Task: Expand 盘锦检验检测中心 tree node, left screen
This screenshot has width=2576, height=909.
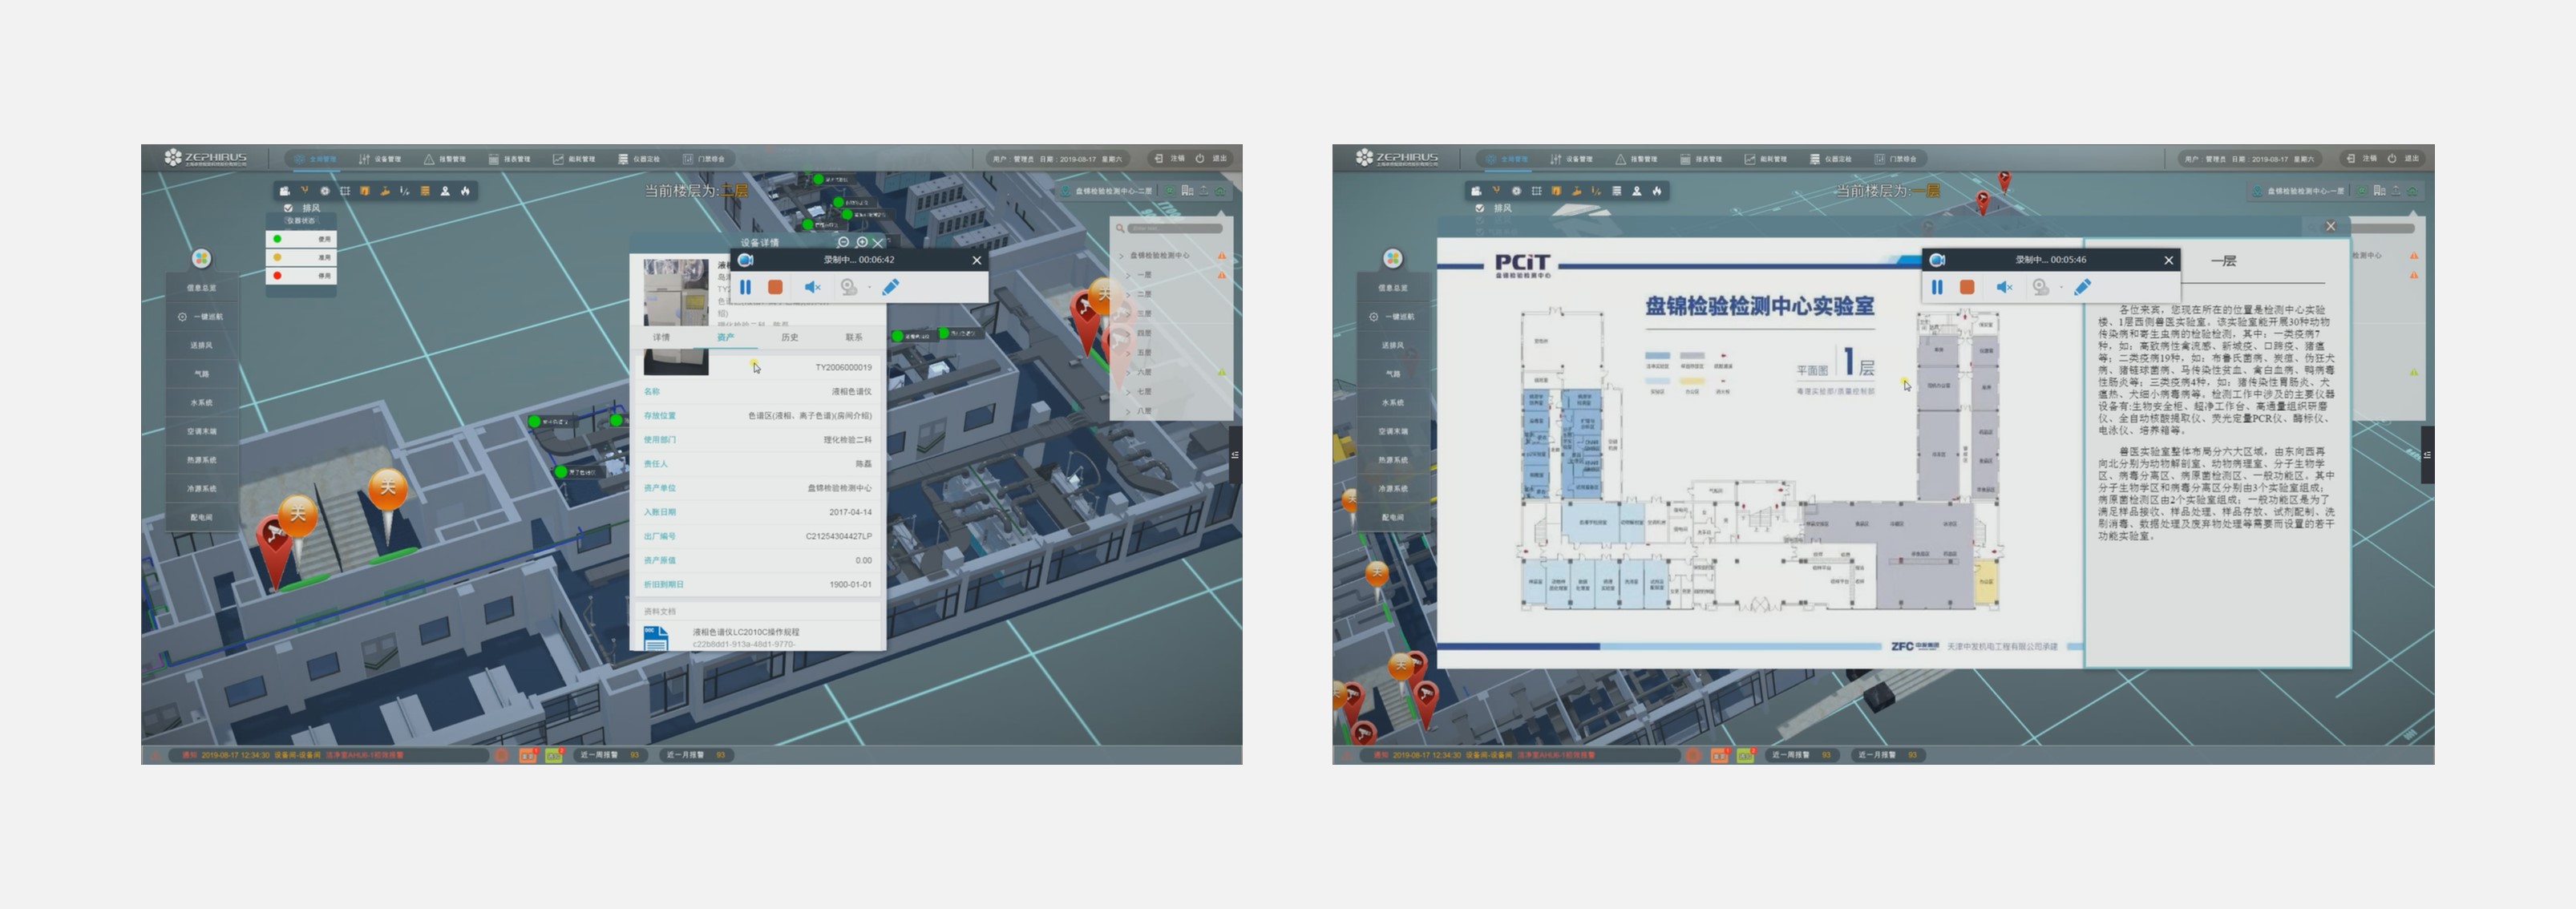Action: [x=1121, y=256]
